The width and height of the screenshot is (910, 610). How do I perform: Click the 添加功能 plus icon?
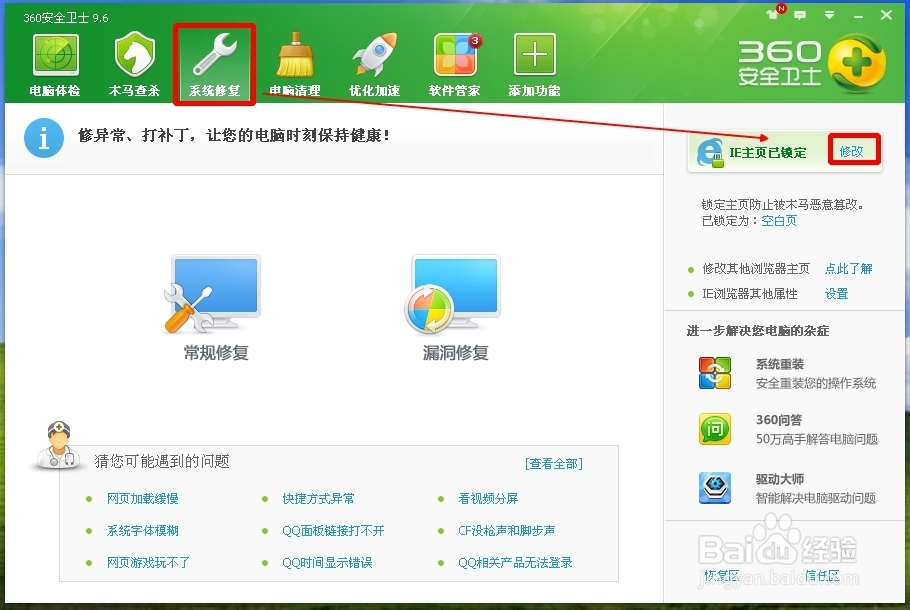[x=535, y=55]
